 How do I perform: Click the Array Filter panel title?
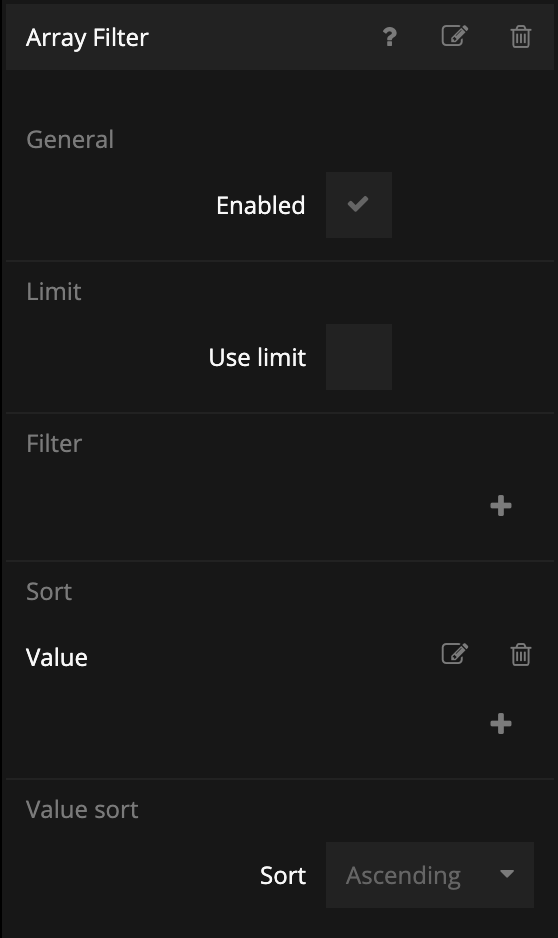coord(87,38)
